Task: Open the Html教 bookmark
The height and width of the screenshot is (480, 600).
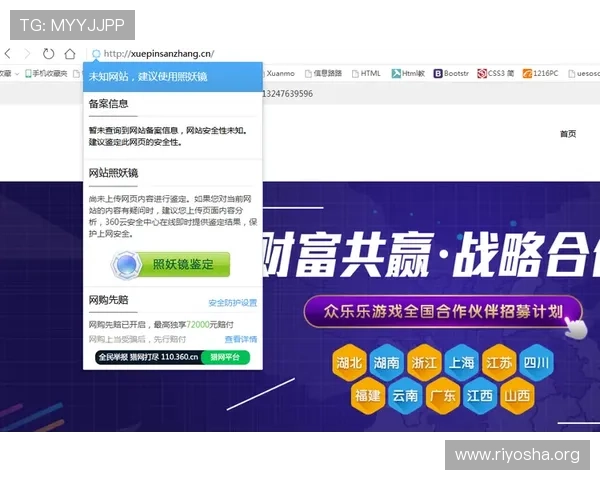Action: point(408,73)
